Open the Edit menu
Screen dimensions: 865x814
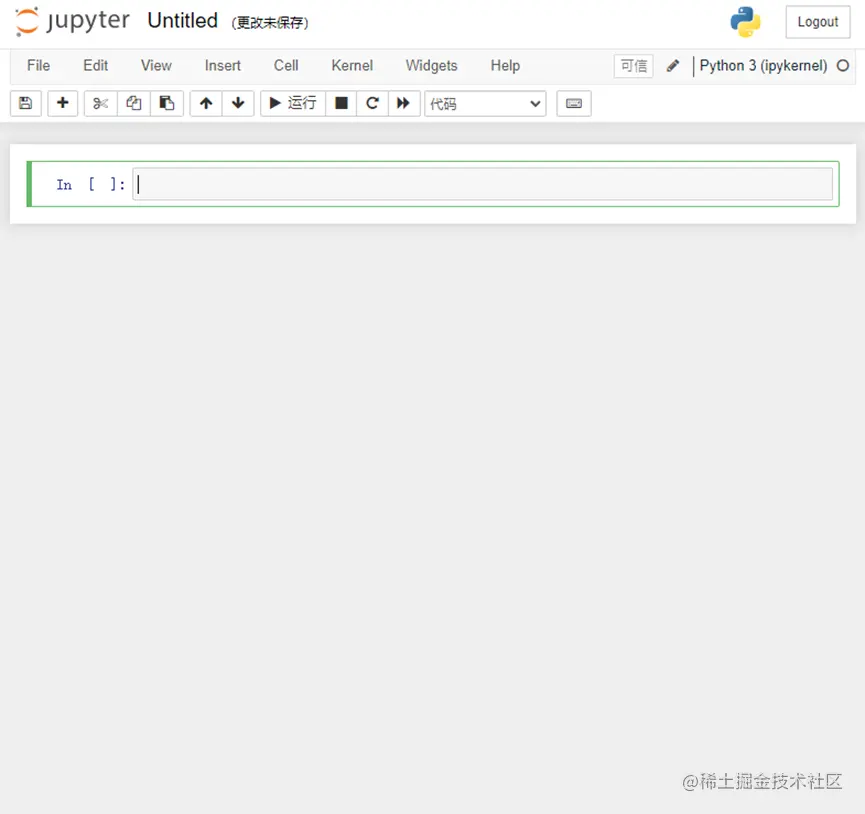click(95, 66)
